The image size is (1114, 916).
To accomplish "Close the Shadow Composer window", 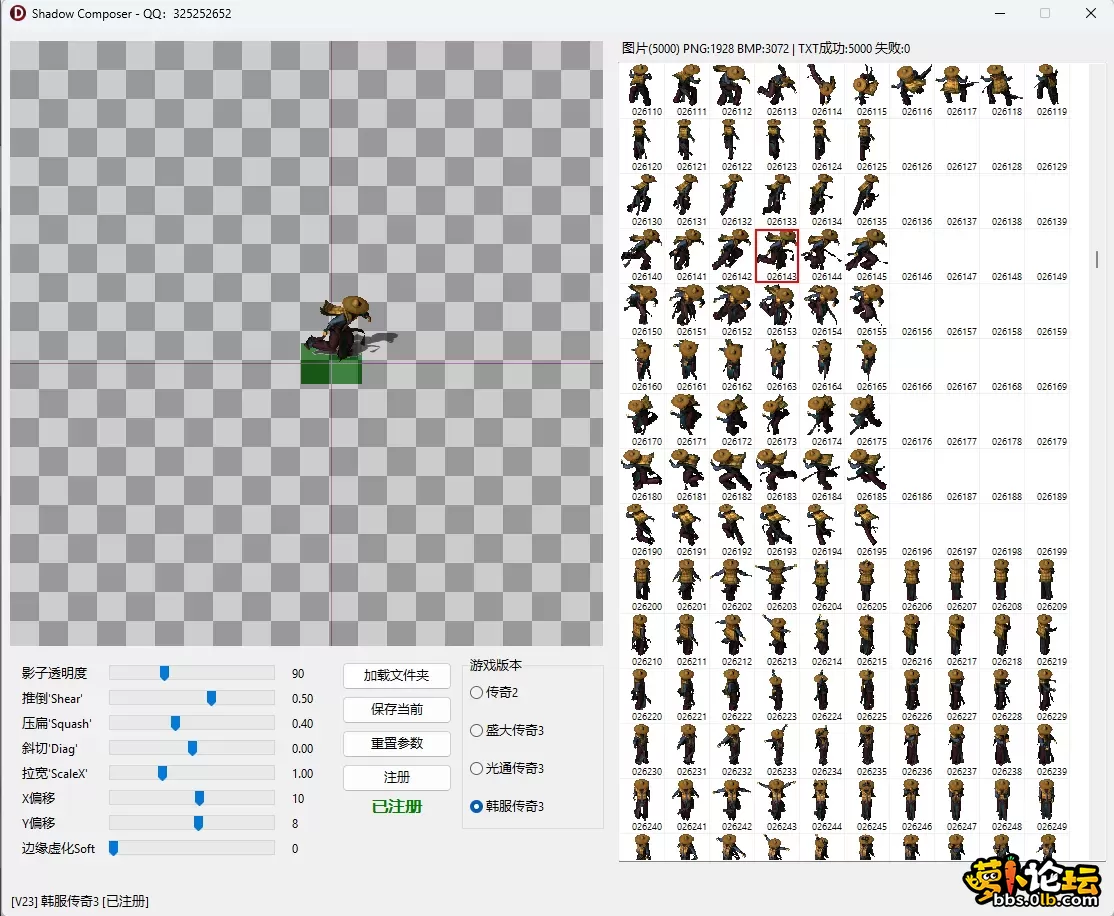I will click(x=1091, y=14).
